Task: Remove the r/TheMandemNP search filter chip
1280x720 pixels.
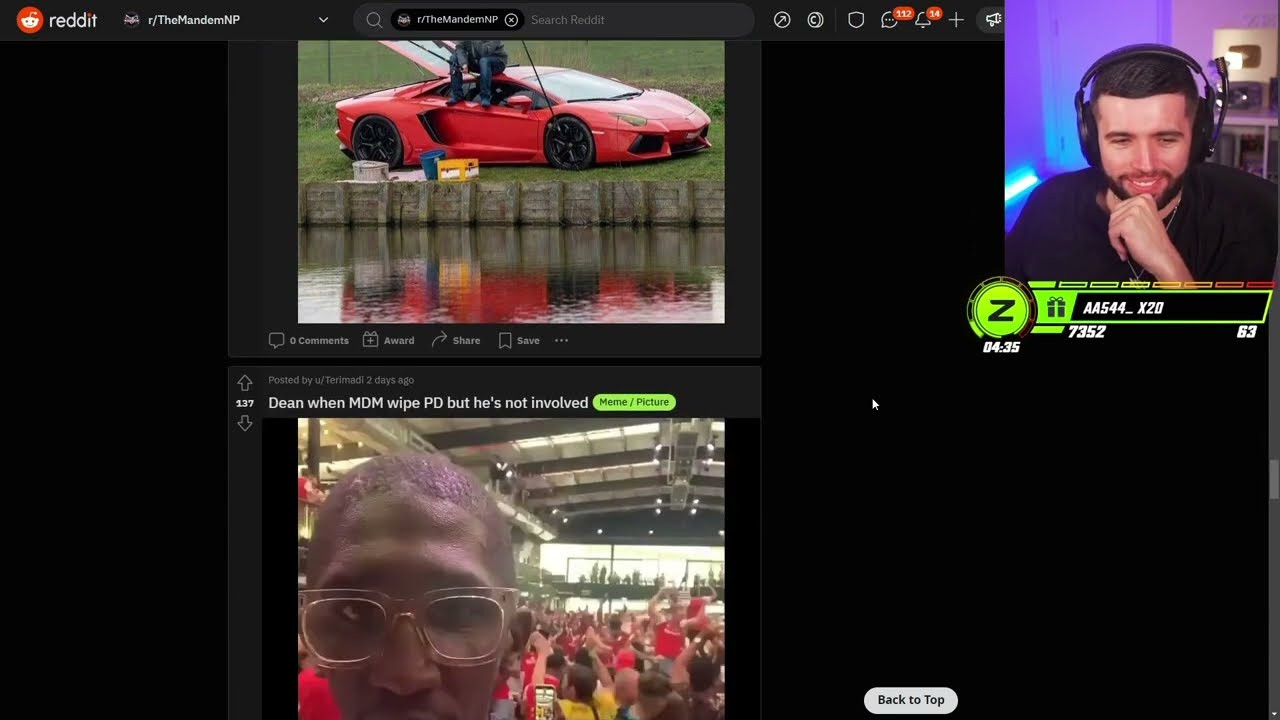Action: (511, 20)
